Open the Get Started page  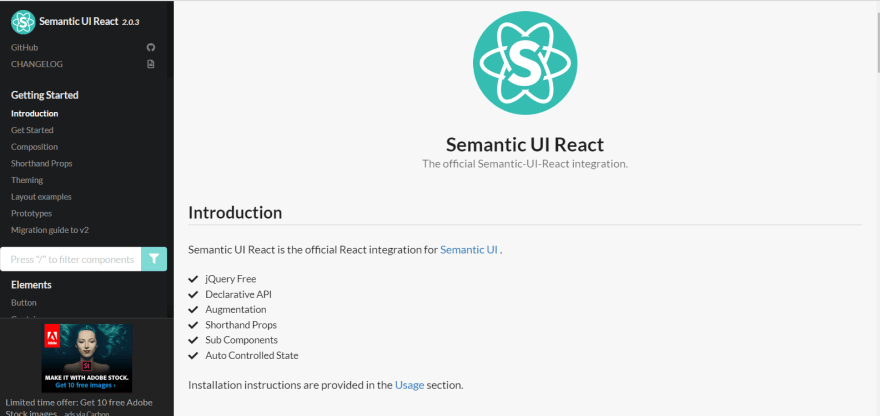point(33,130)
